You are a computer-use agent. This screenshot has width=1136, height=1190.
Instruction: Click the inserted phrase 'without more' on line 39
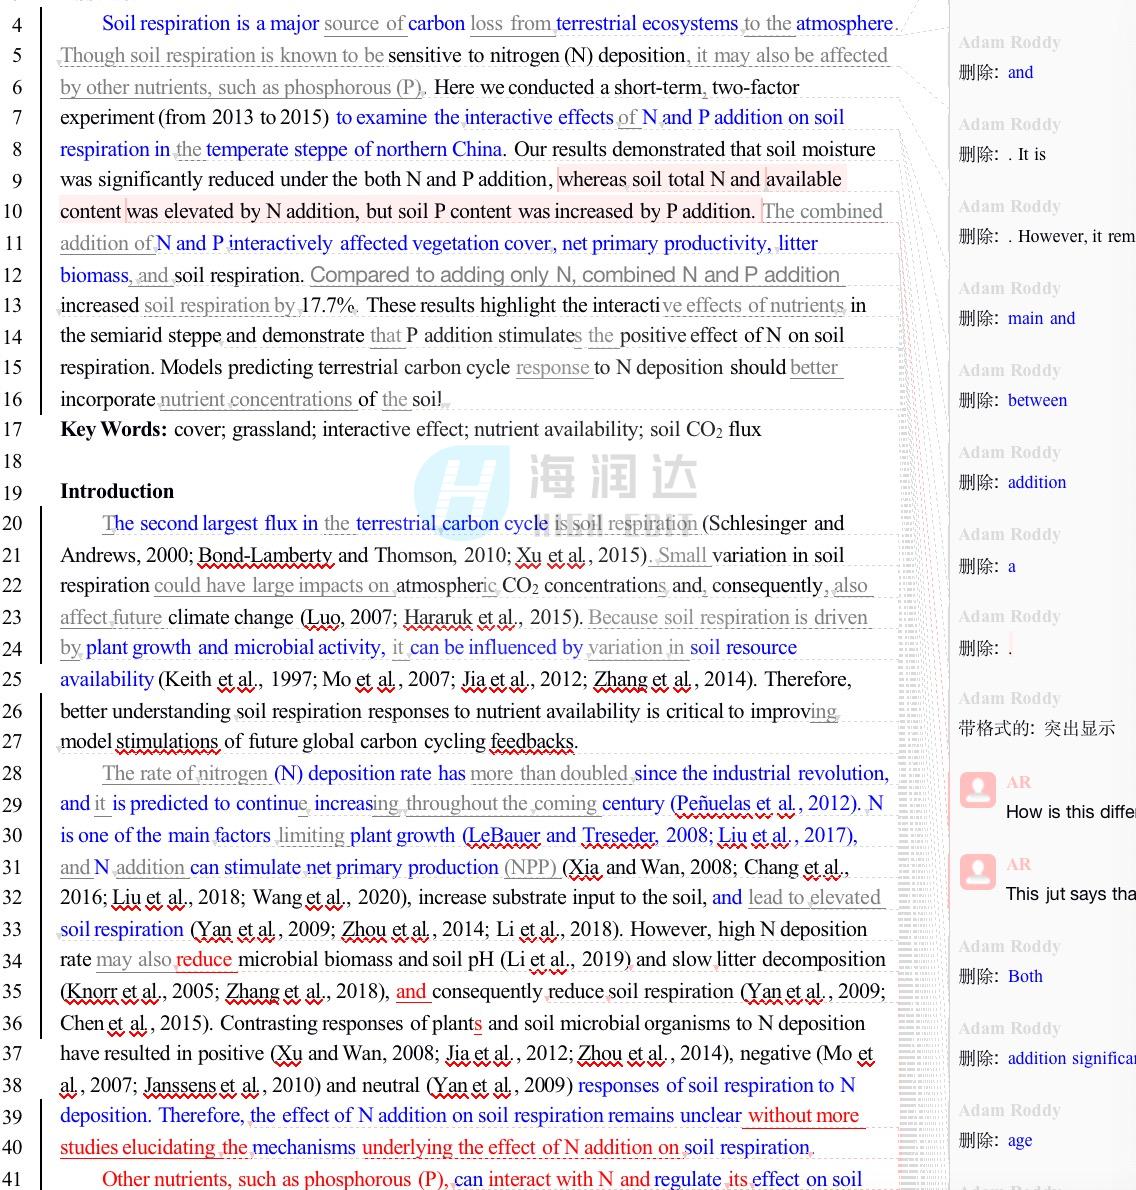coord(804,1116)
